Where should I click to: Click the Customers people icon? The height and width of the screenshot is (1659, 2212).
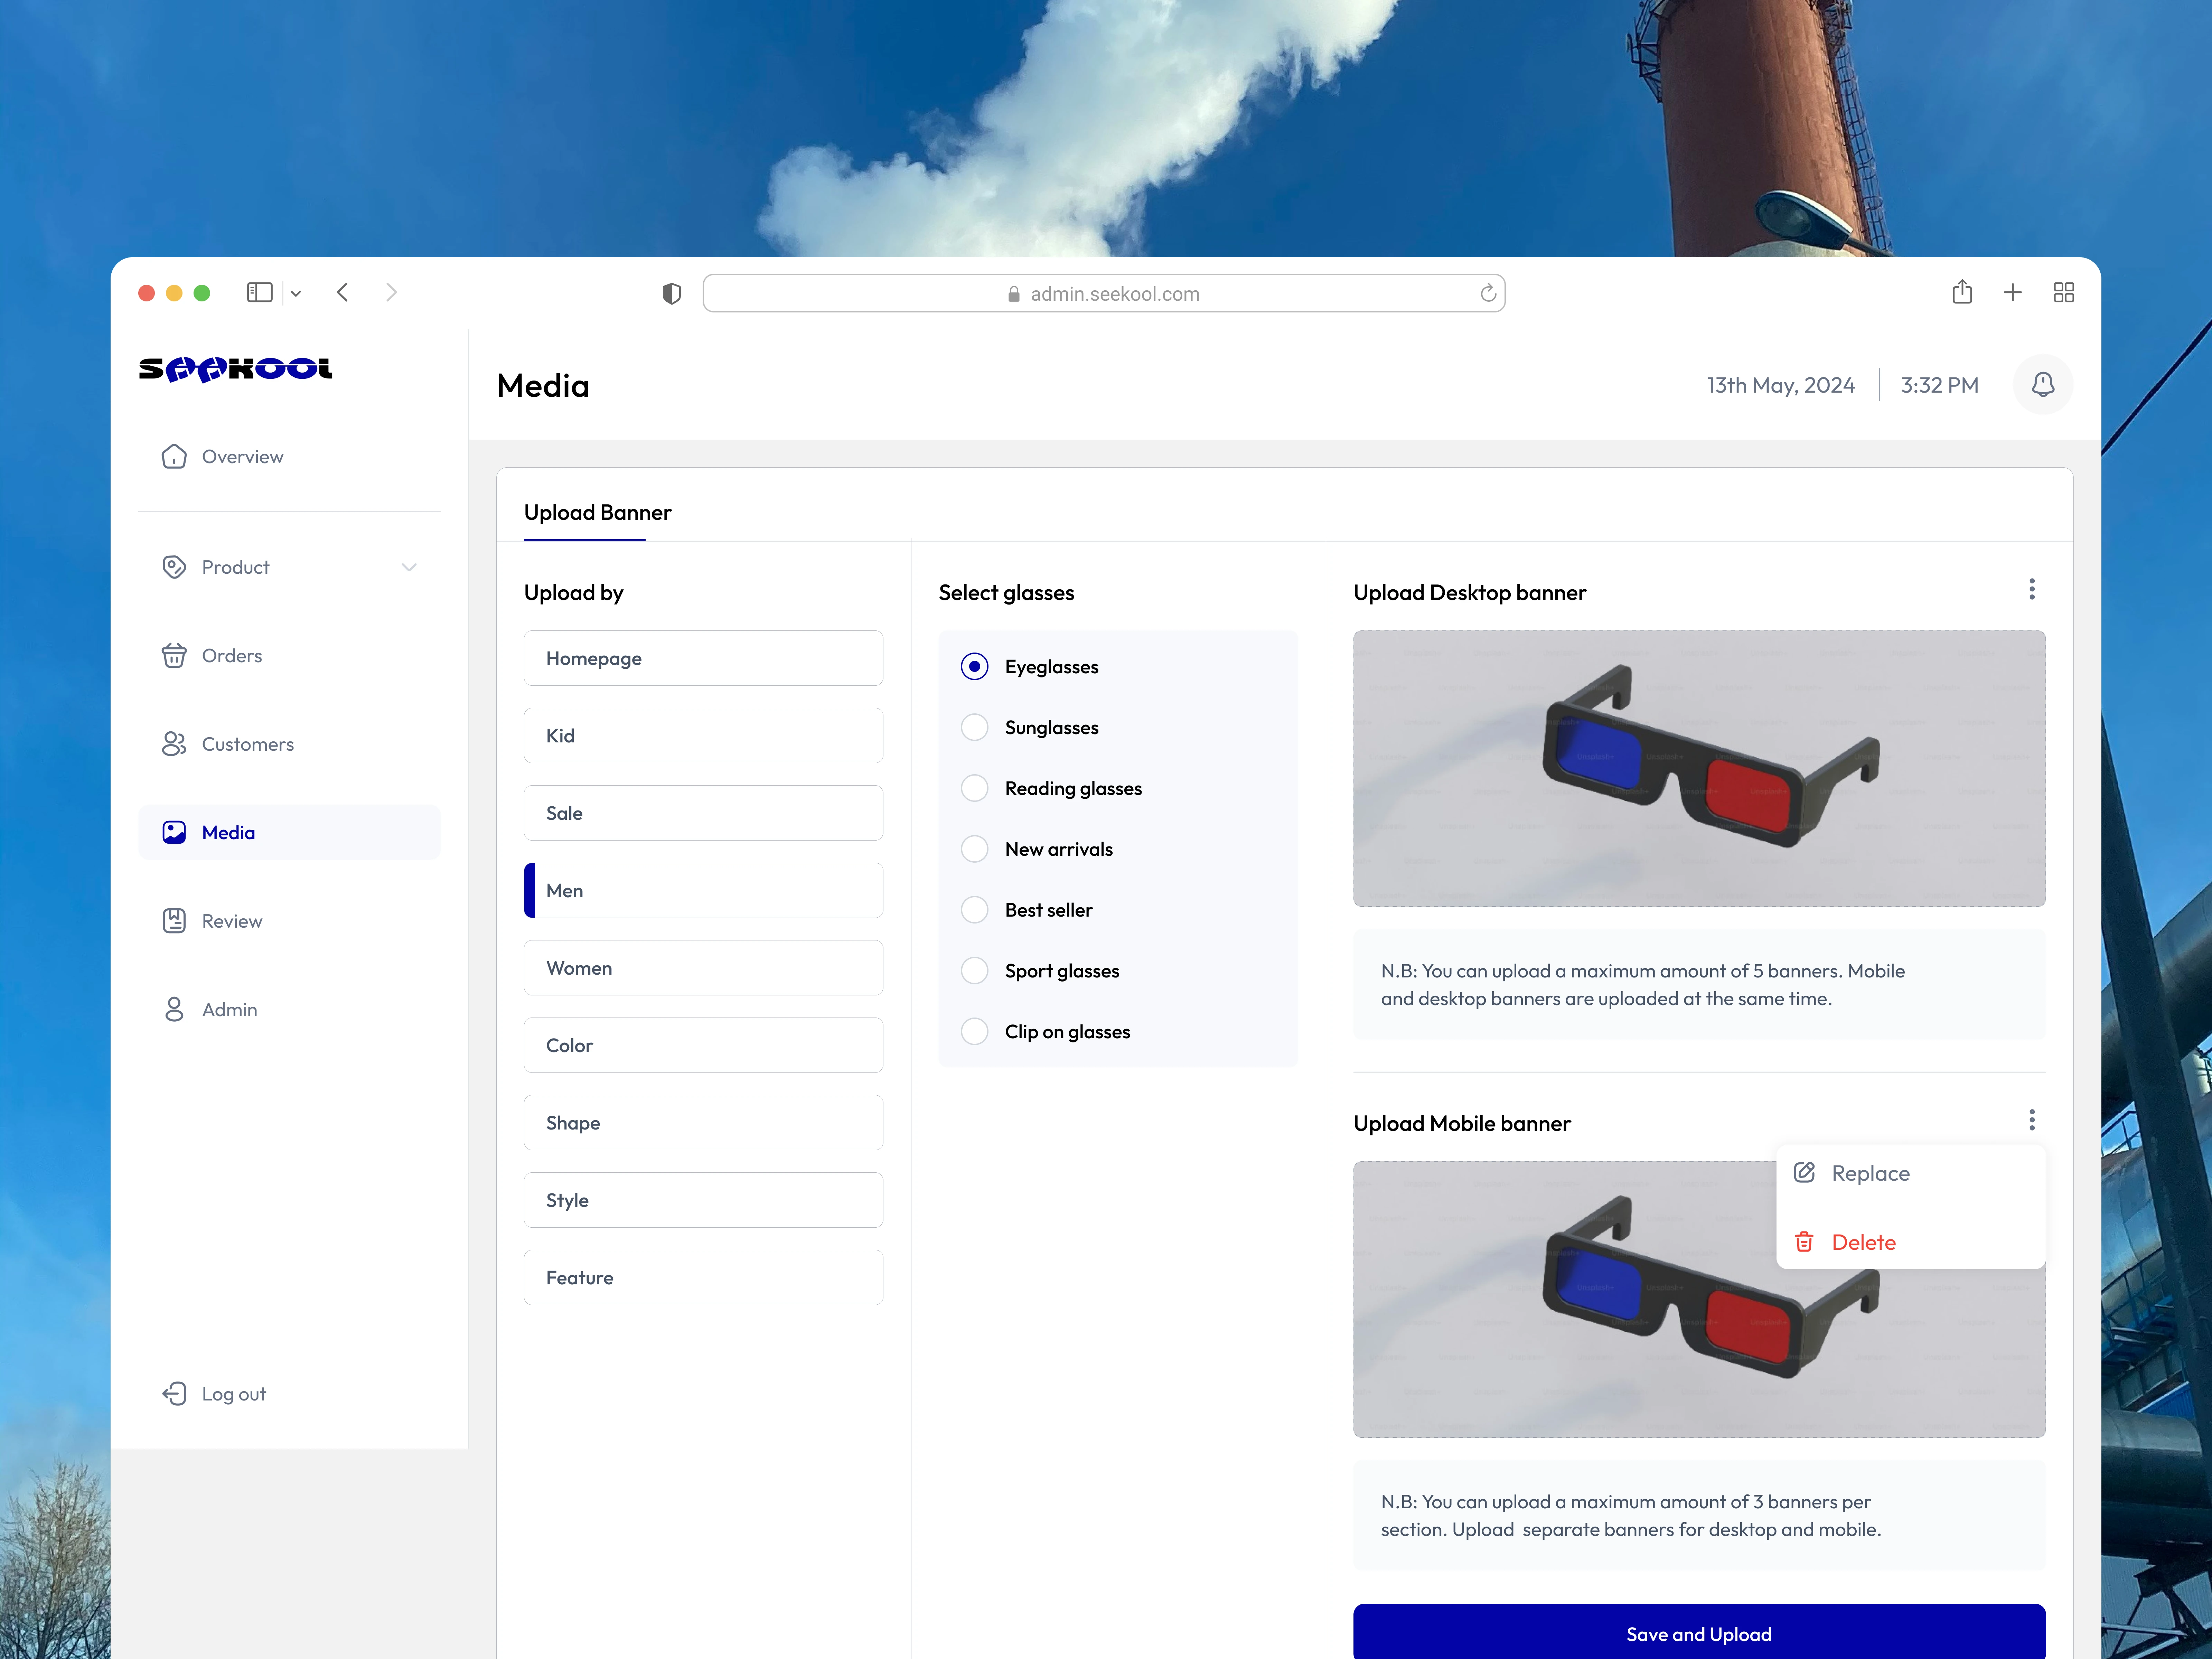[x=174, y=744]
